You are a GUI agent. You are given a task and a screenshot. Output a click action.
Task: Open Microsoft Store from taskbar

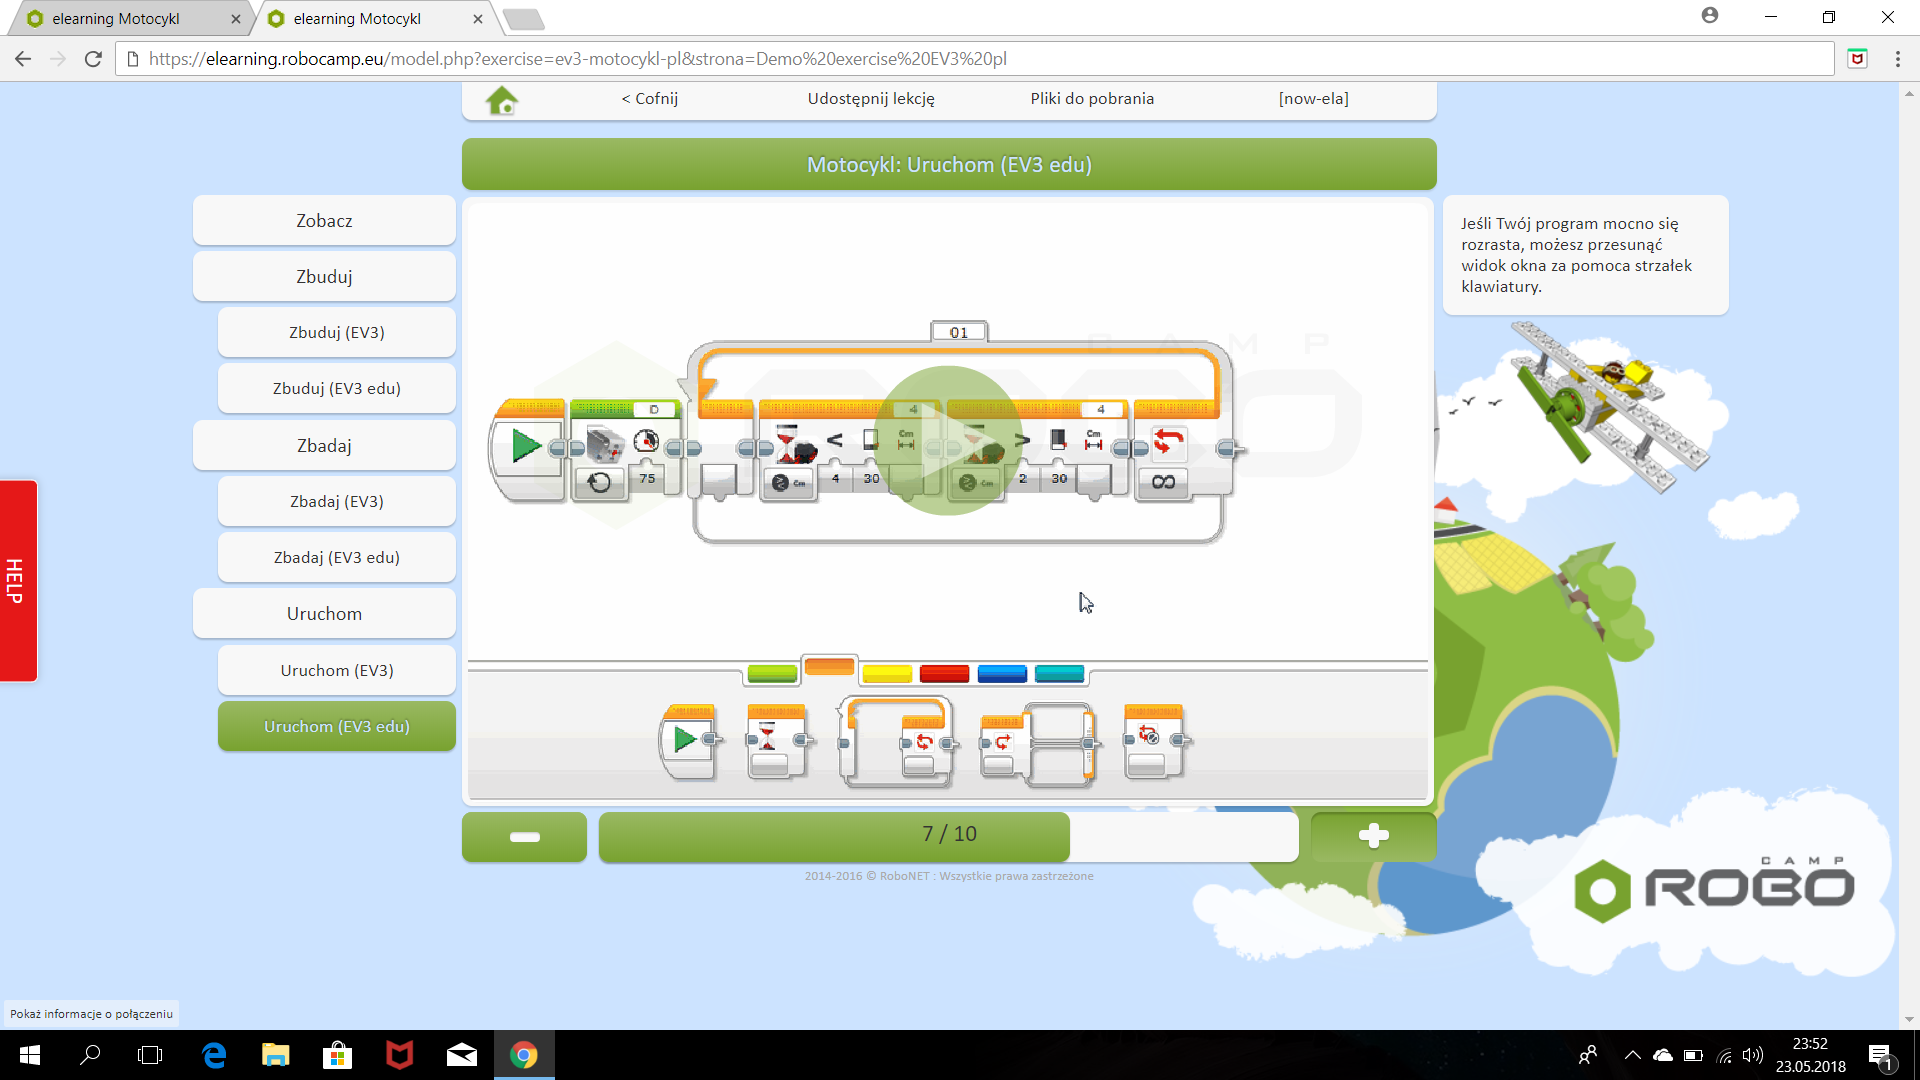click(337, 1055)
